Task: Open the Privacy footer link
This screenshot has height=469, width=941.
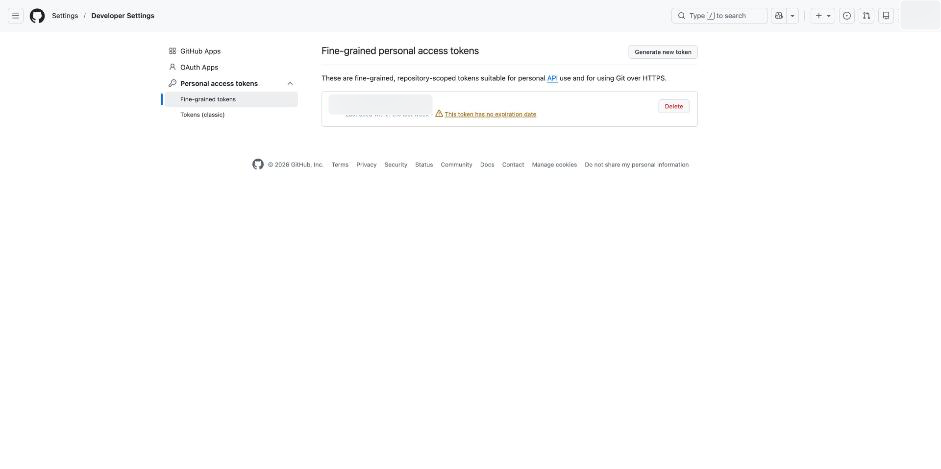Action: 366,164
